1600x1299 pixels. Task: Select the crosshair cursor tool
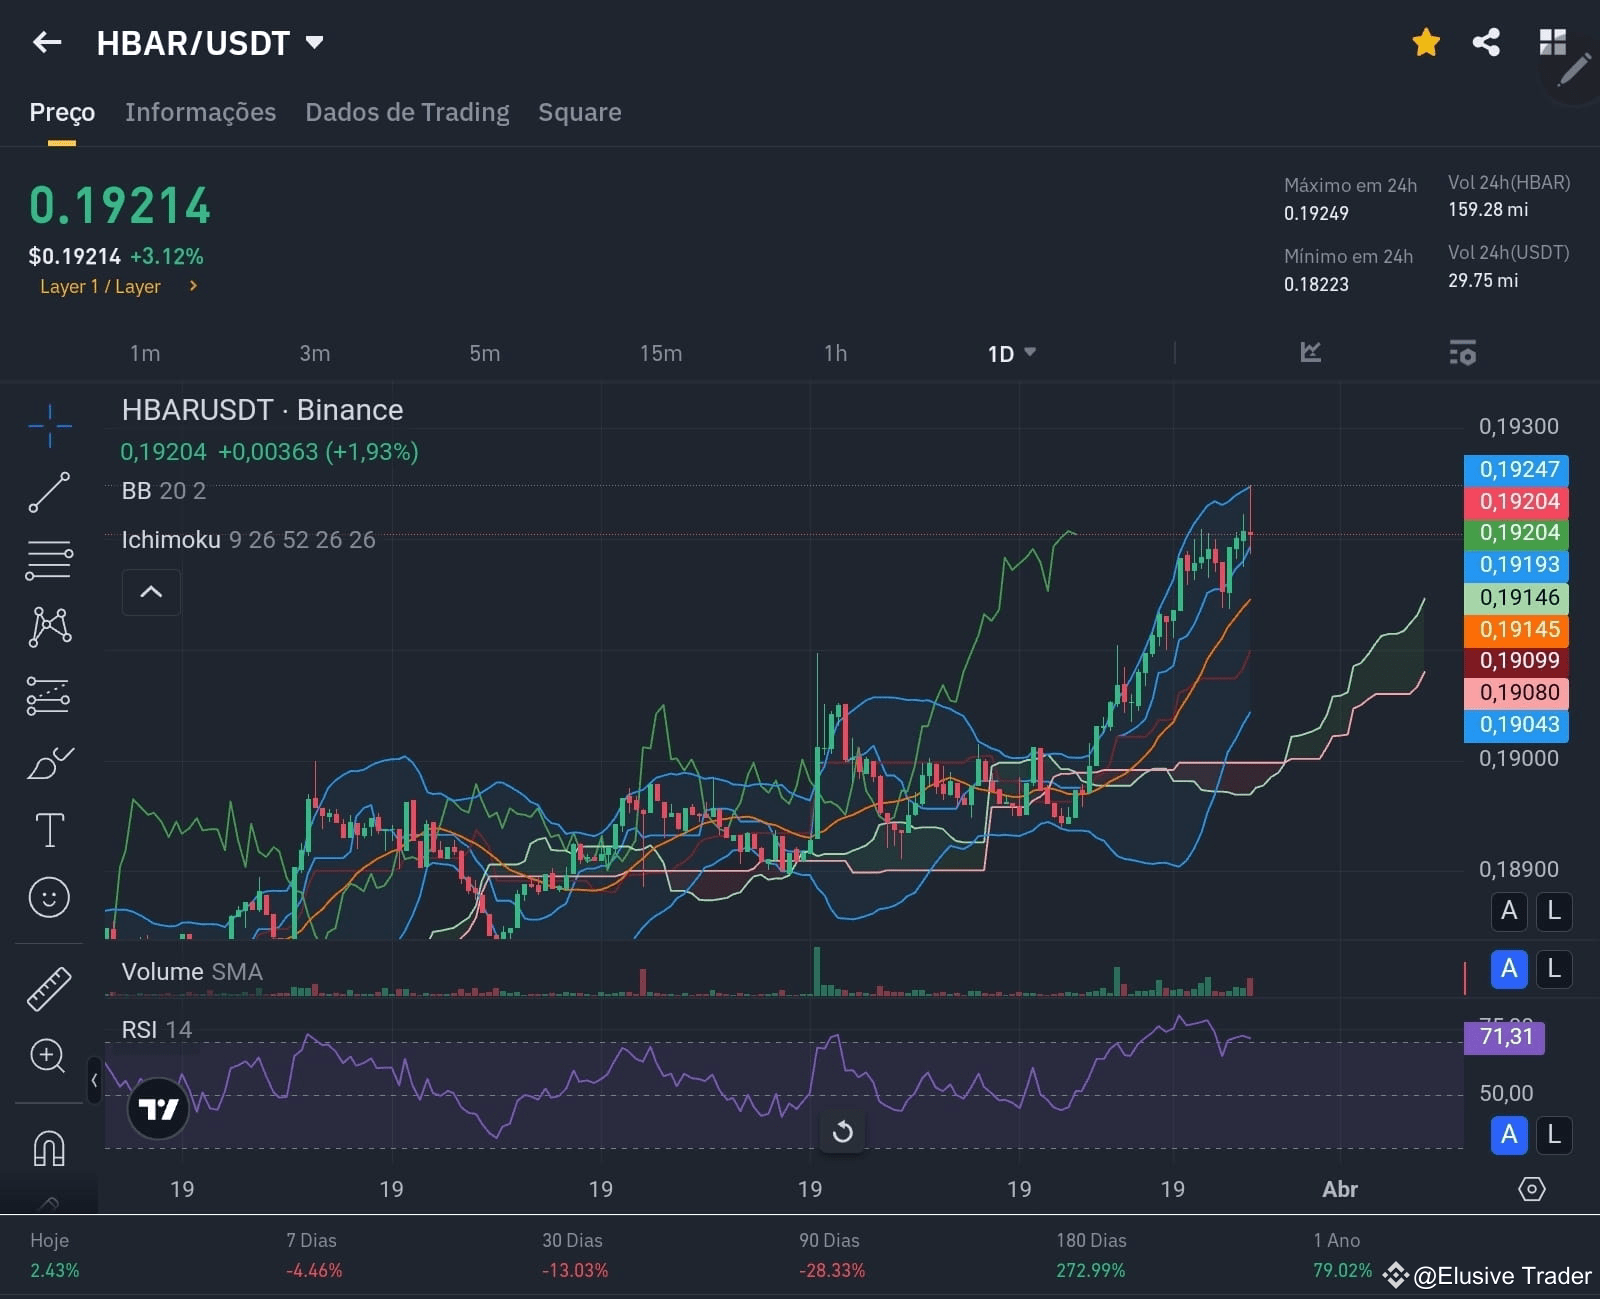(49, 426)
